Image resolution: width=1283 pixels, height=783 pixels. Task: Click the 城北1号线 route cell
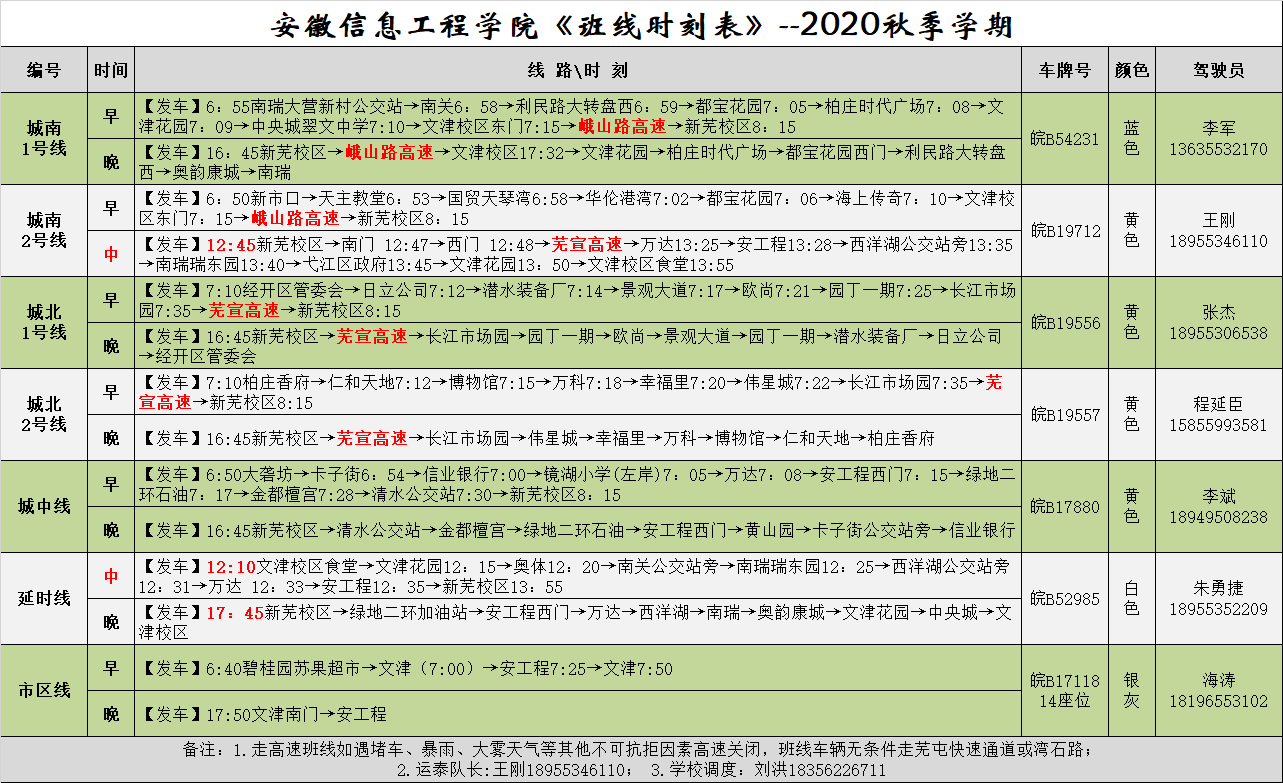click(x=44, y=322)
